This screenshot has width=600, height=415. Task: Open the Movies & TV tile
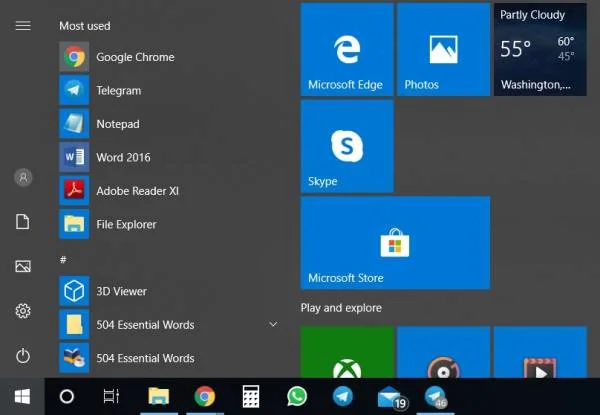tap(540, 352)
